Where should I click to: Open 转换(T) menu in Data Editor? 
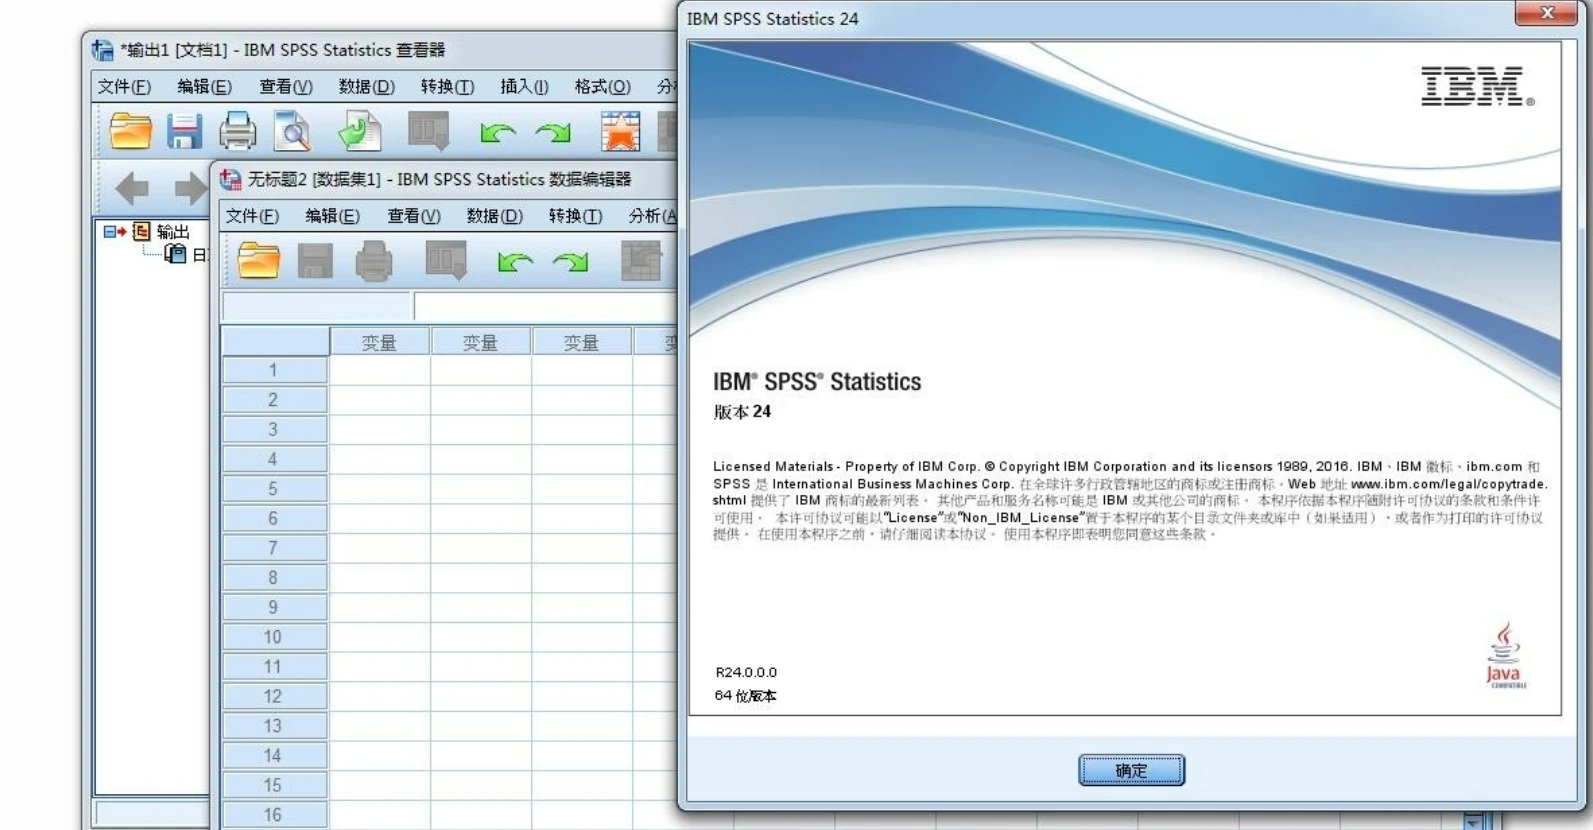pos(575,216)
